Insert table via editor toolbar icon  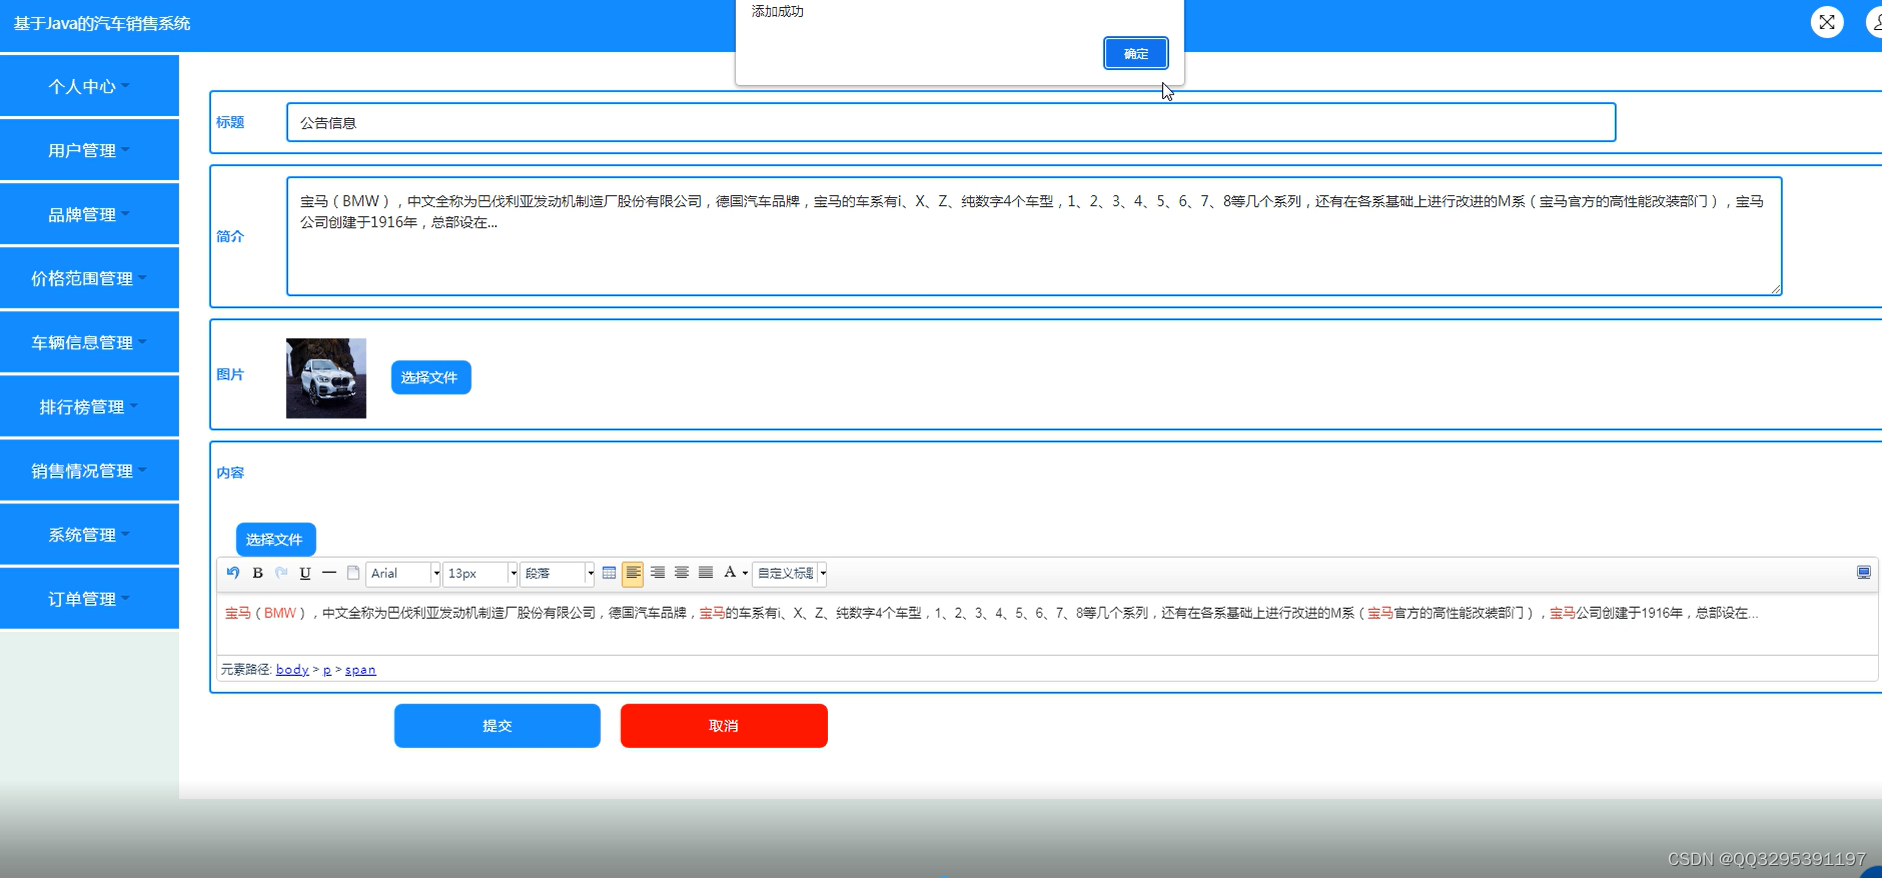609,573
